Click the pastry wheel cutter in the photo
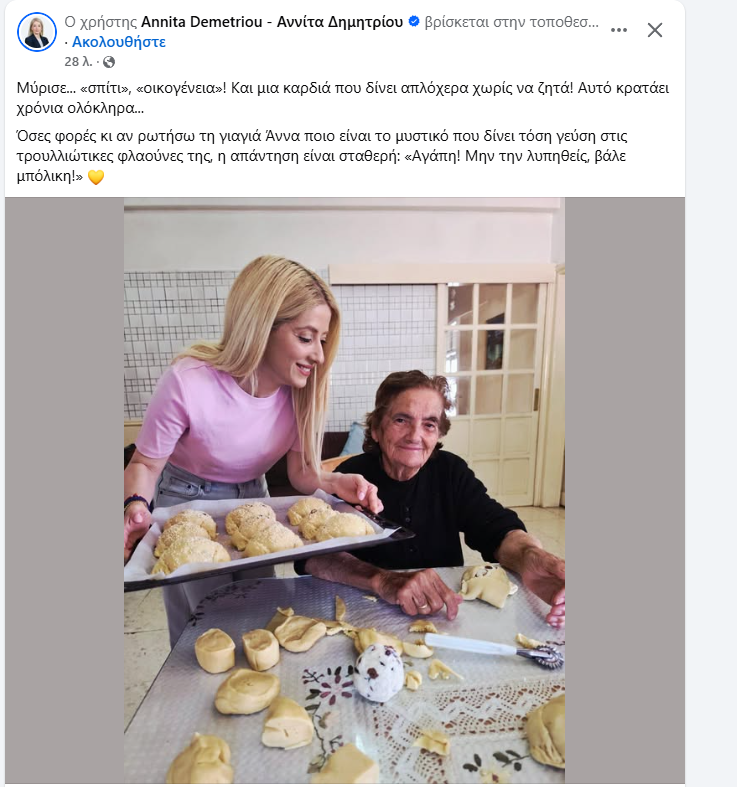This screenshot has width=737, height=787. click(494, 649)
